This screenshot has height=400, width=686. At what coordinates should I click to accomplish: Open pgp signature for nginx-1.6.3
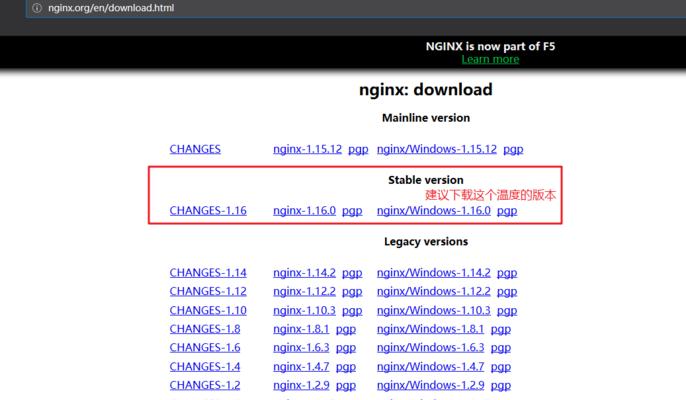pyautogui.click(x=346, y=348)
